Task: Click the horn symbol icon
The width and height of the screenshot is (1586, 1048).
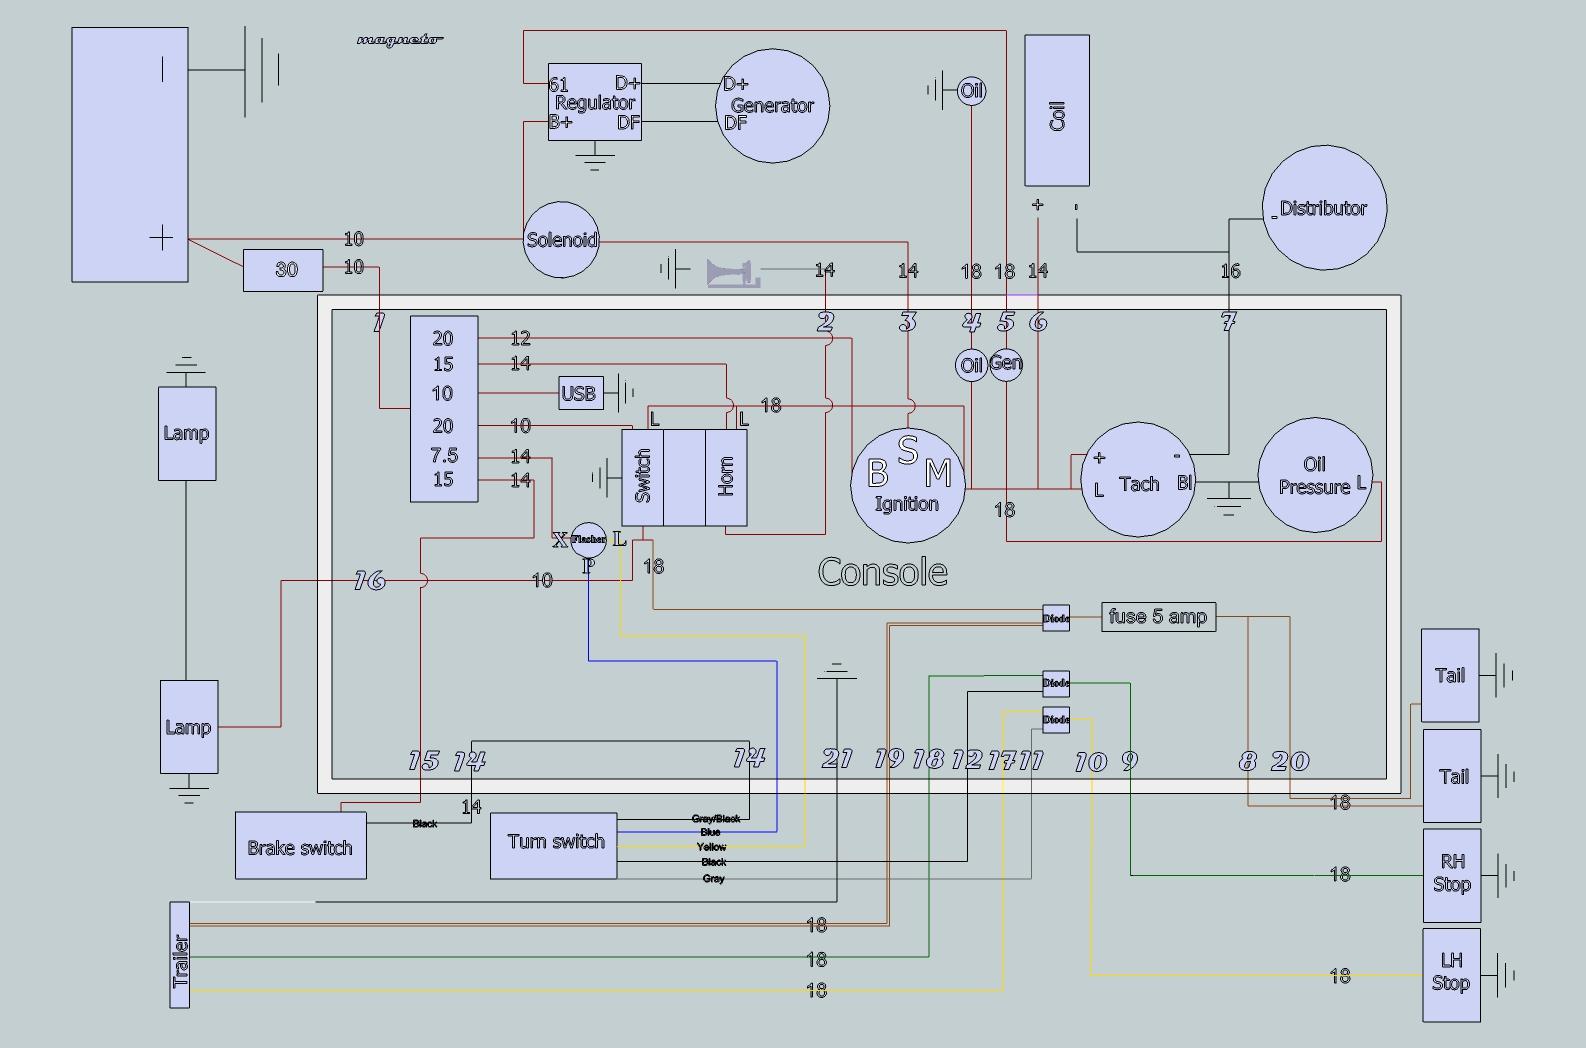Action: [x=732, y=273]
